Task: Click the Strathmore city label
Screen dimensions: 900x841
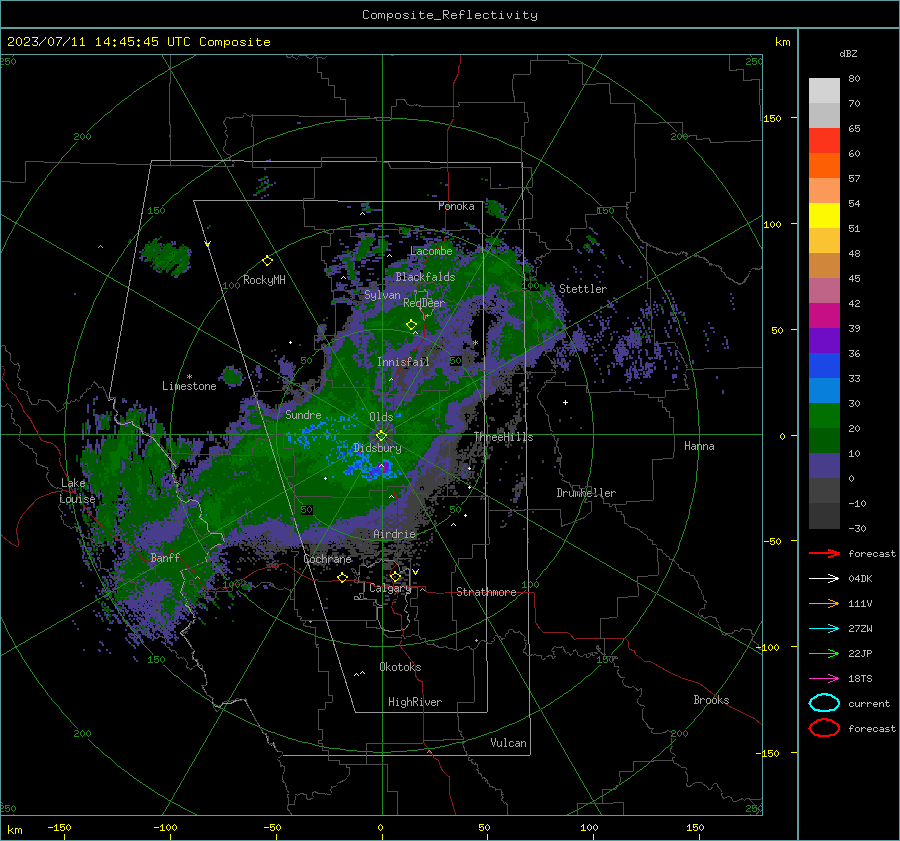Action: (x=486, y=592)
